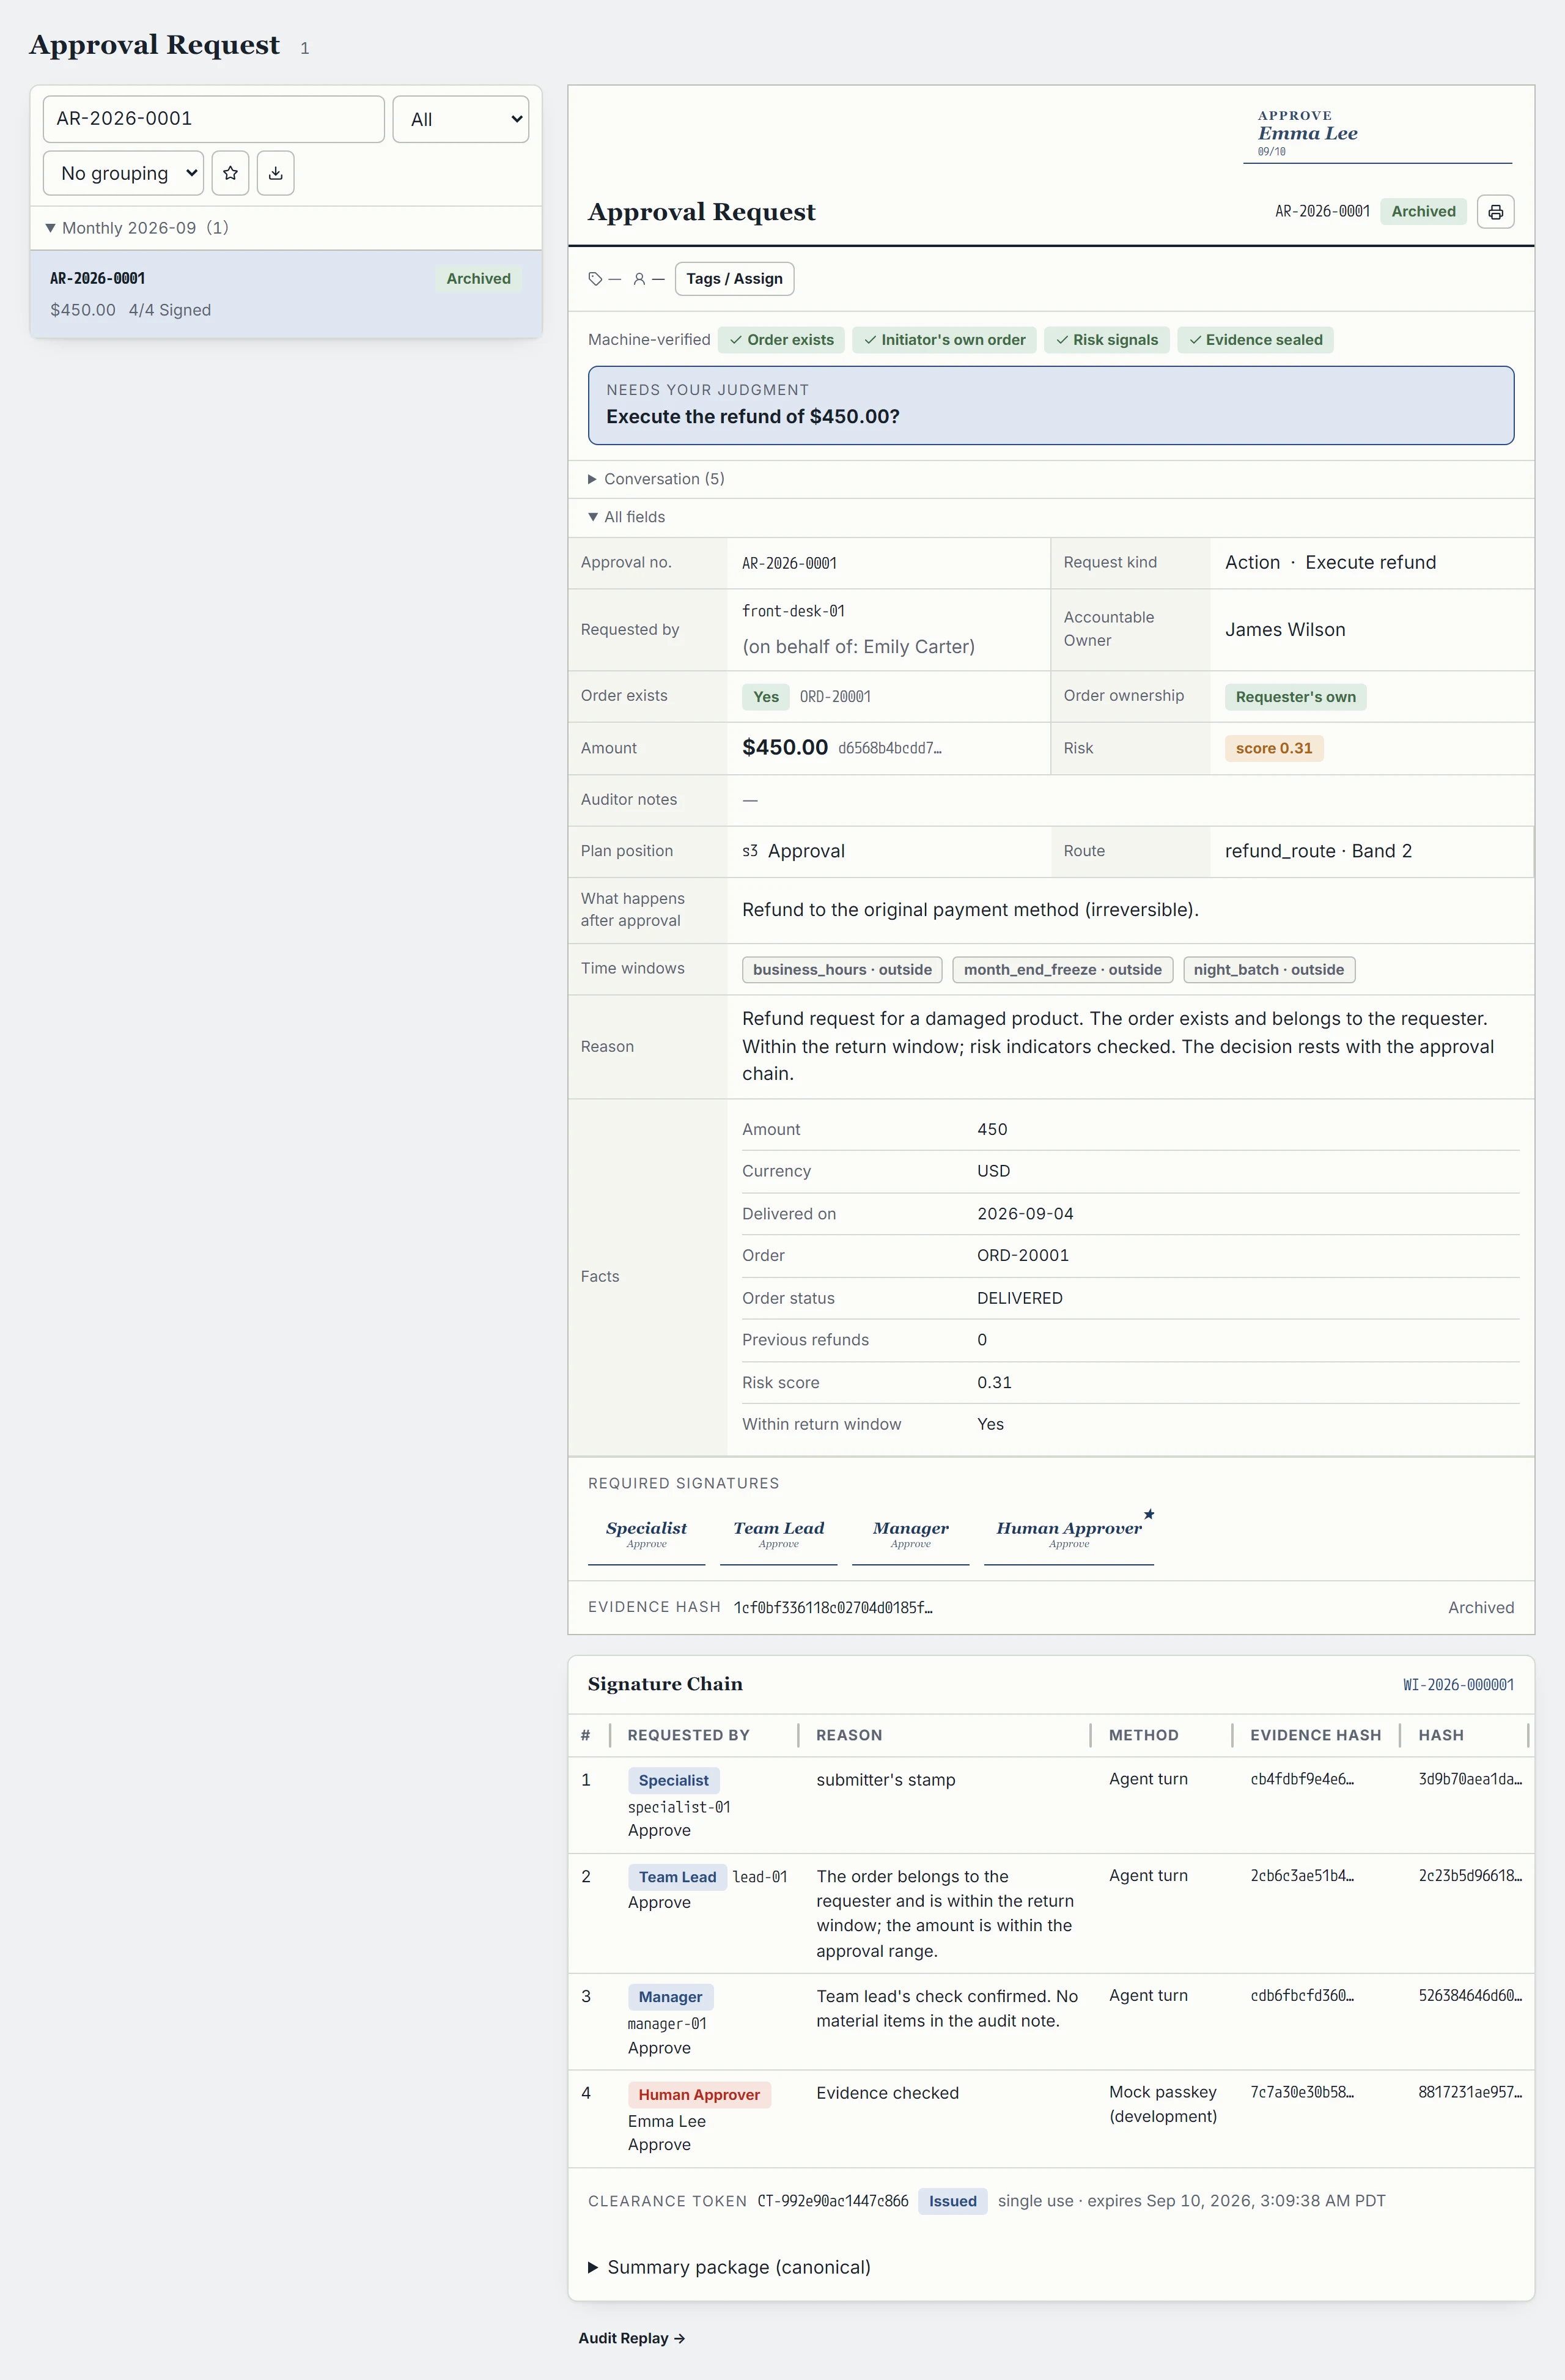Click the Human Approver star marker
Screen dimensions: 1565x2380
click(x=1149, y=1514)
